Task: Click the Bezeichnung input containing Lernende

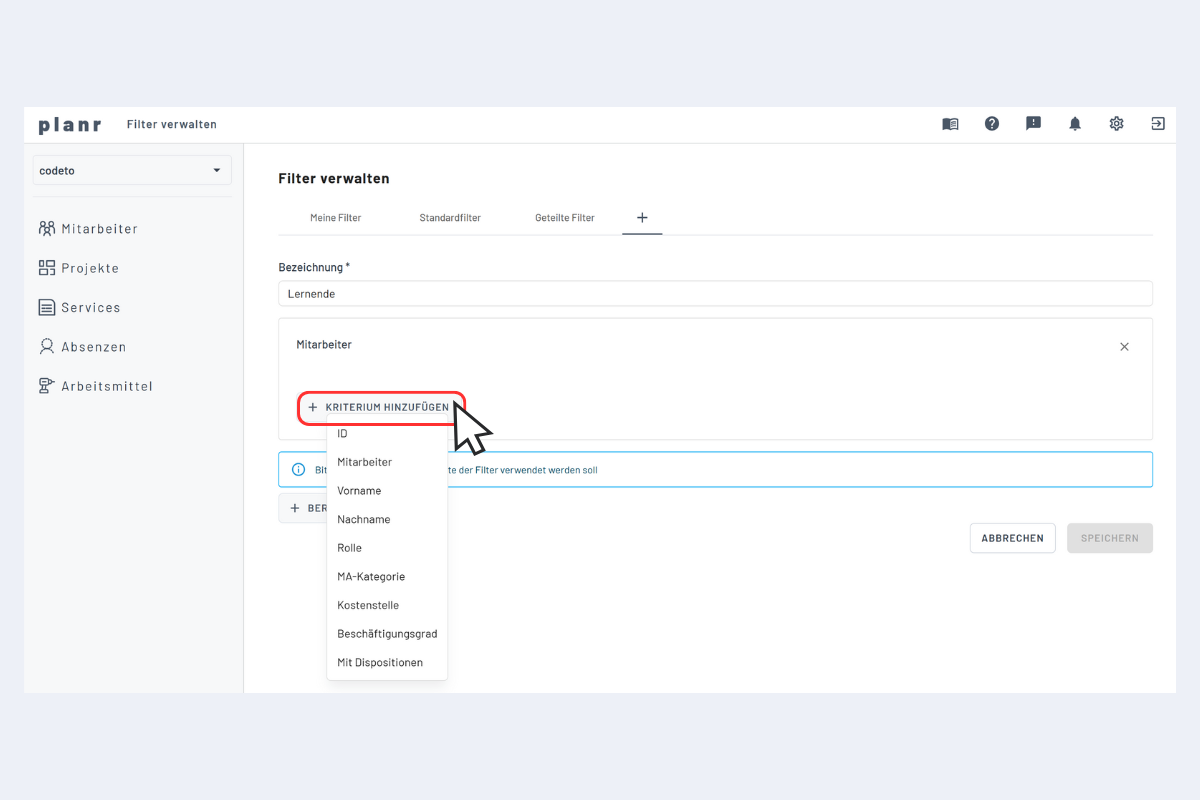Action: coord(715,293)
